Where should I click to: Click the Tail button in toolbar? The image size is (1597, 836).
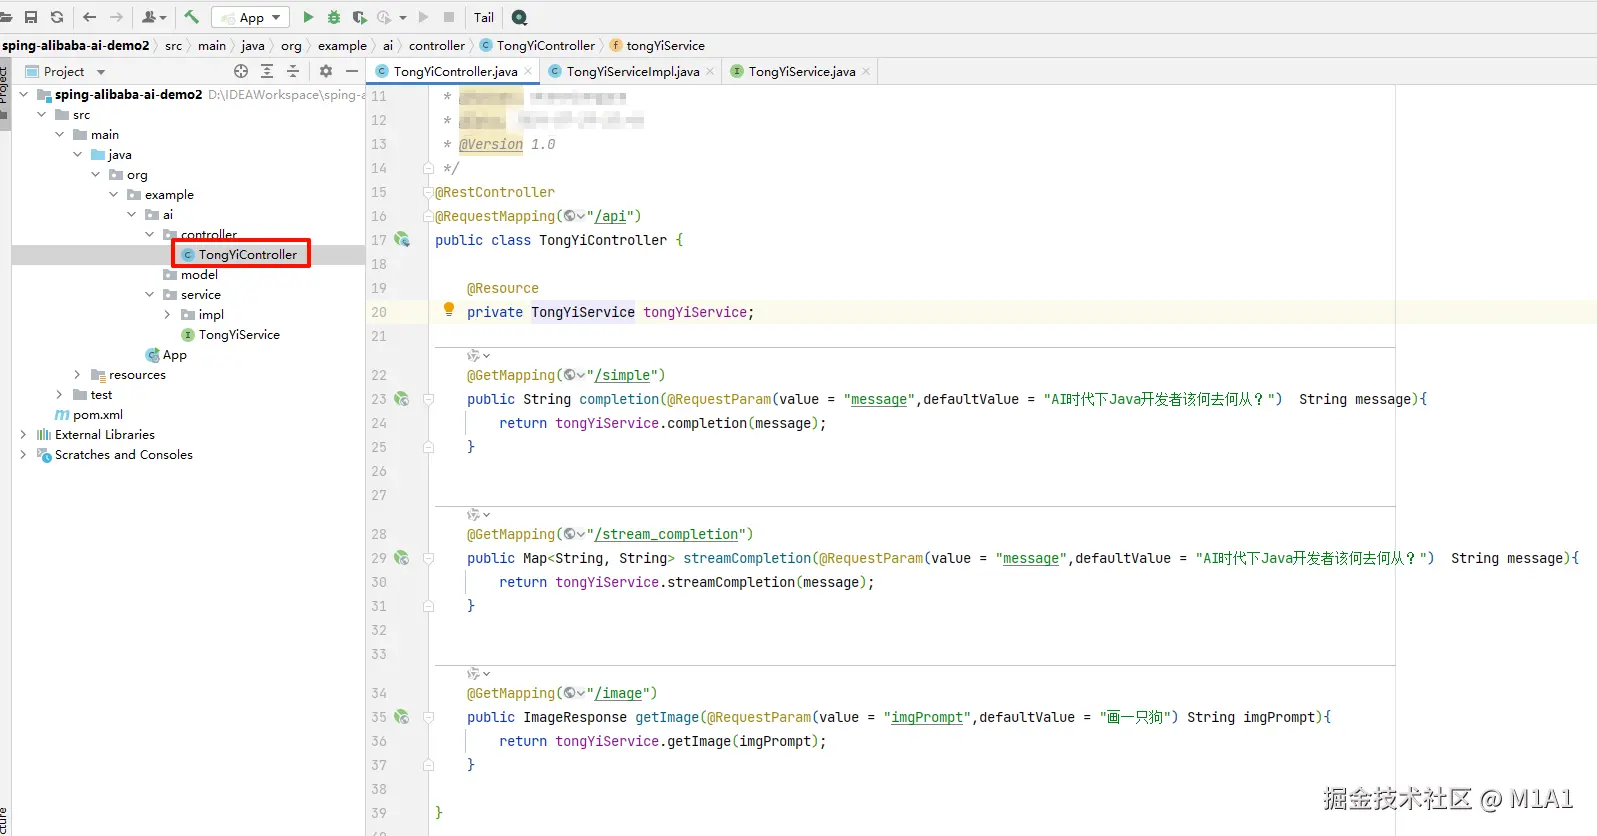[x=484, y=17]
